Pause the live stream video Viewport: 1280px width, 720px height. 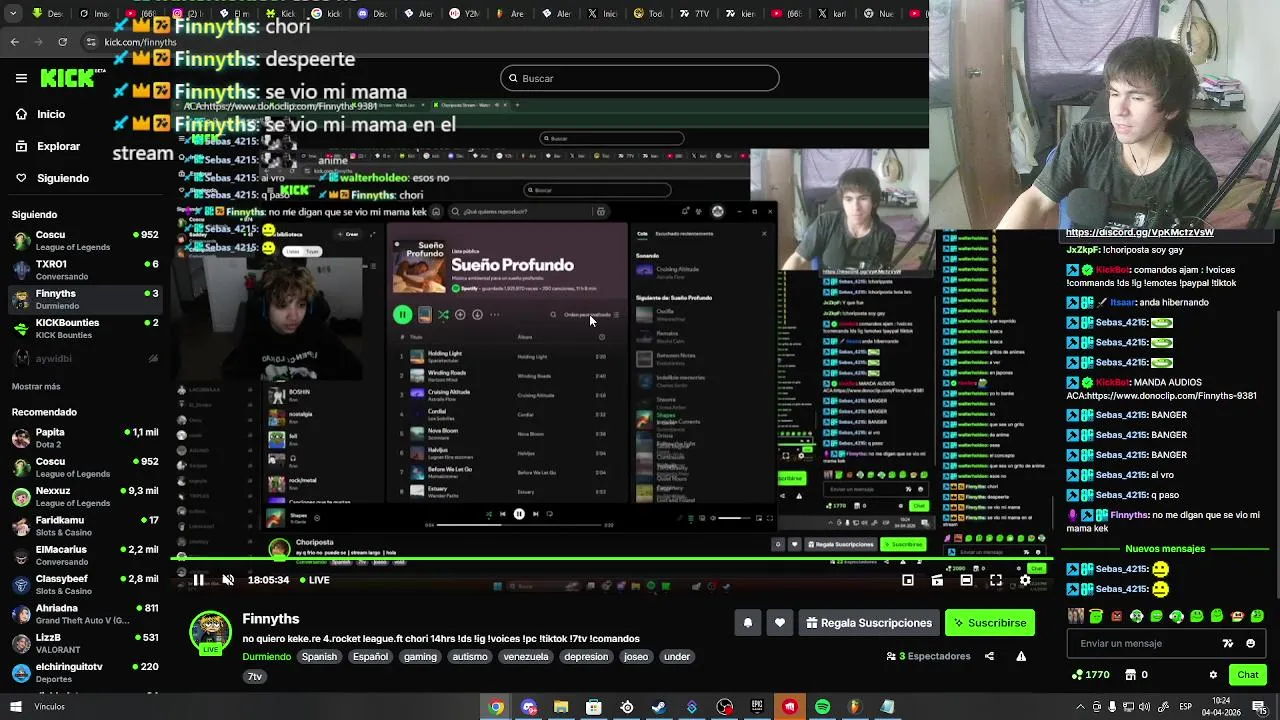click(199, 580)
